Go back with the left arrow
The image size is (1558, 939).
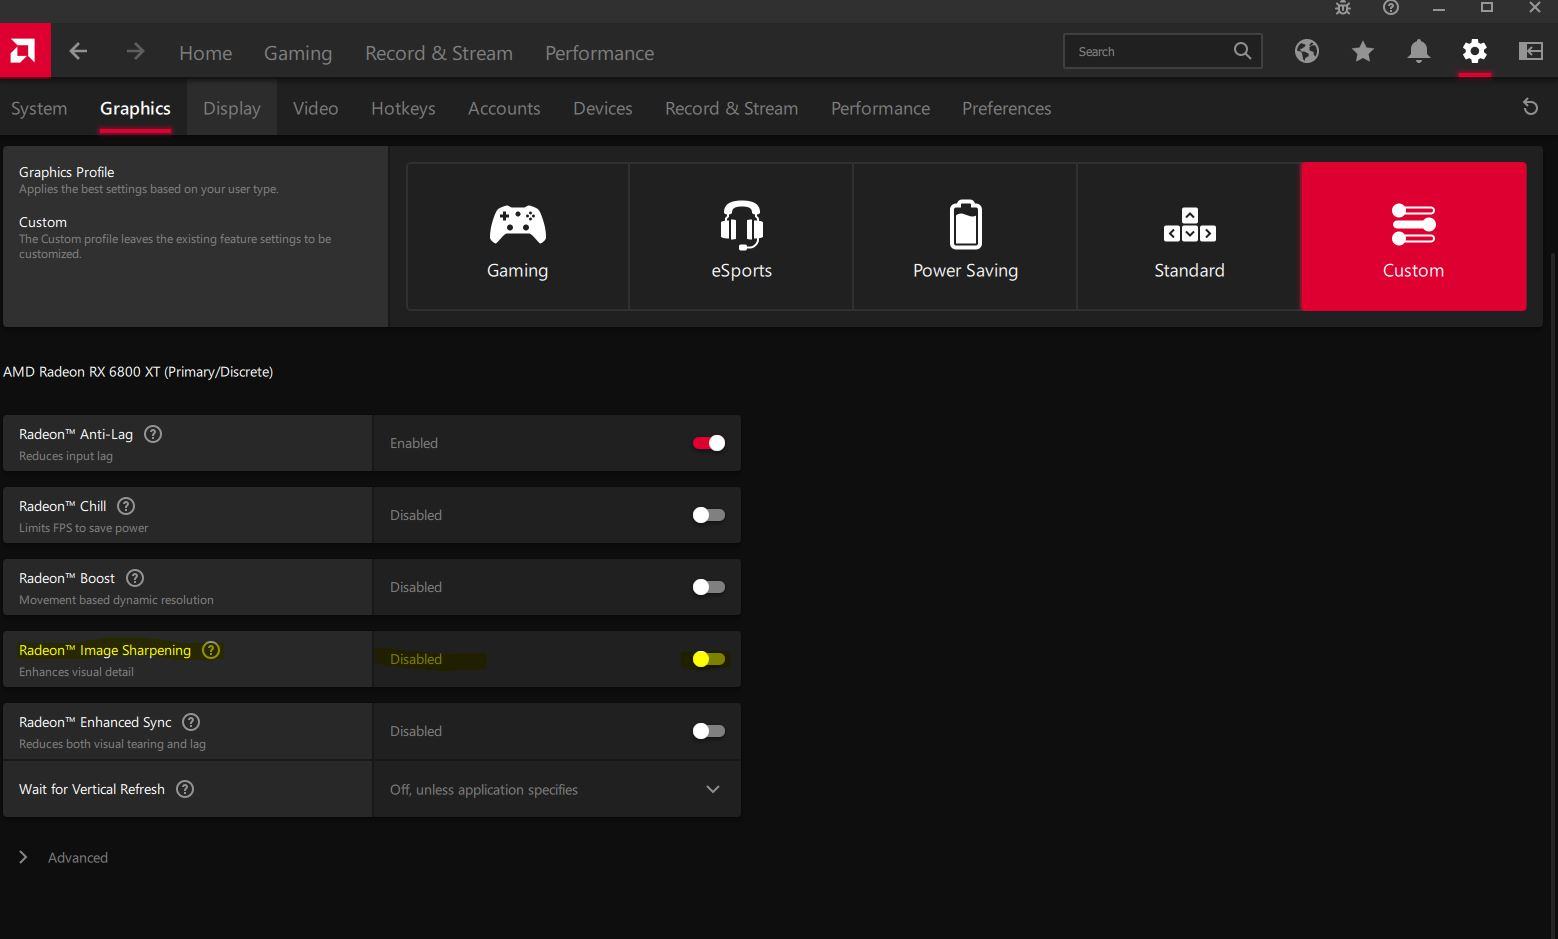[78, 51]
